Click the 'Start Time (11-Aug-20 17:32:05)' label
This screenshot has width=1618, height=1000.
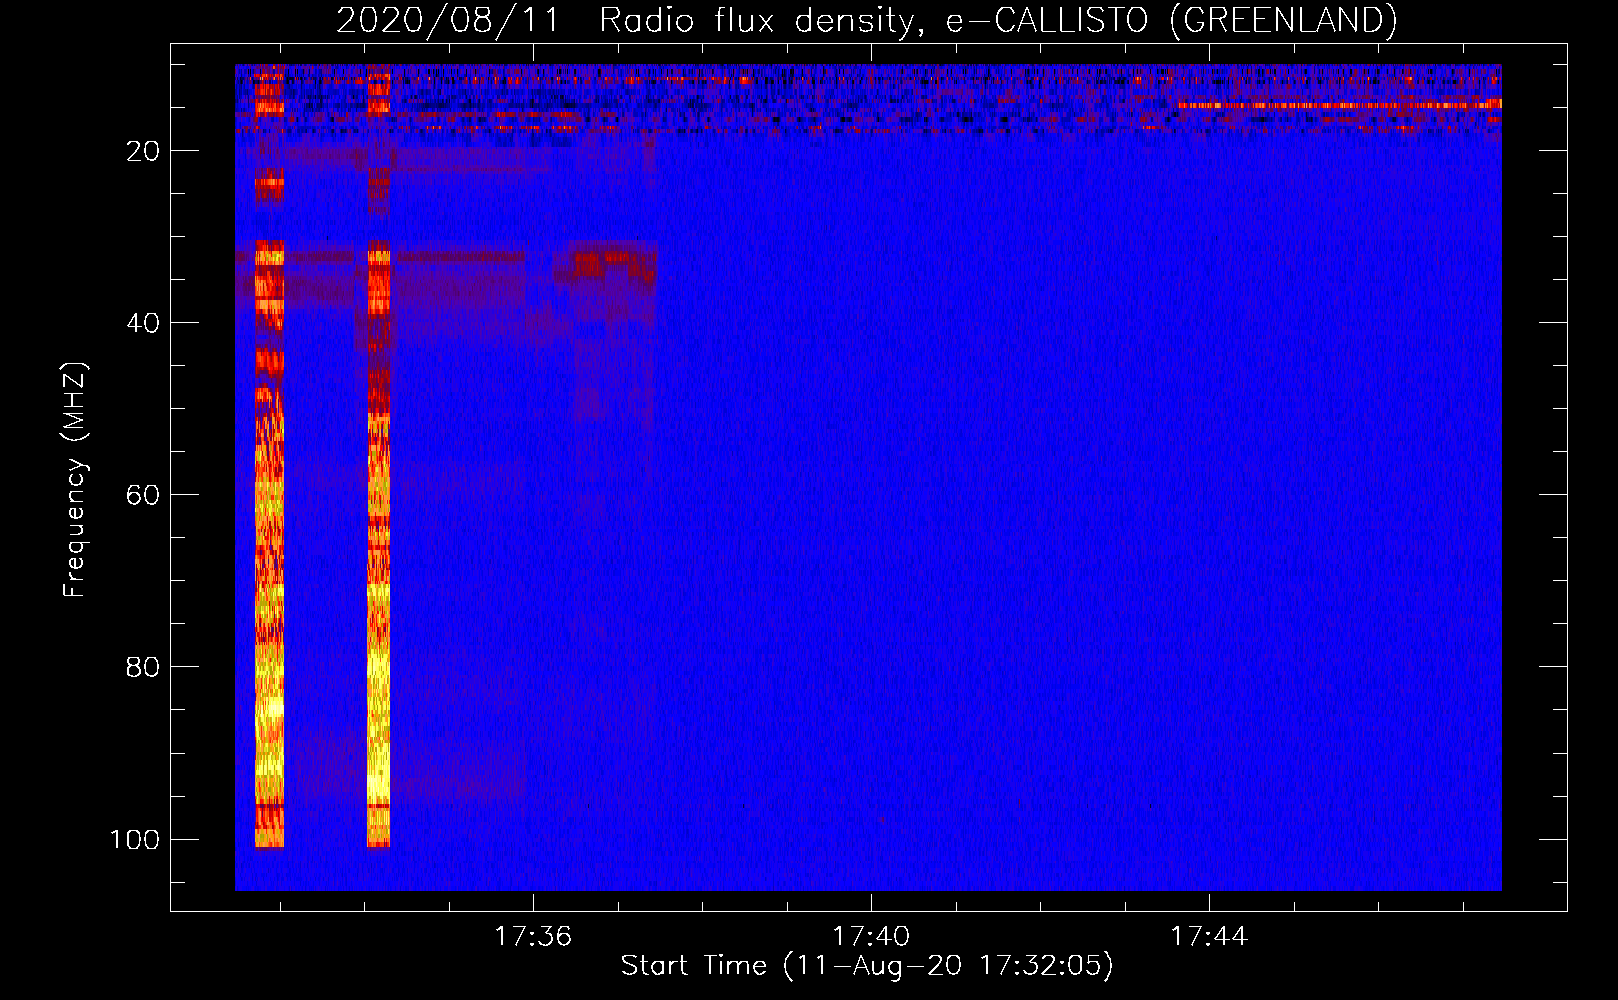867,966
